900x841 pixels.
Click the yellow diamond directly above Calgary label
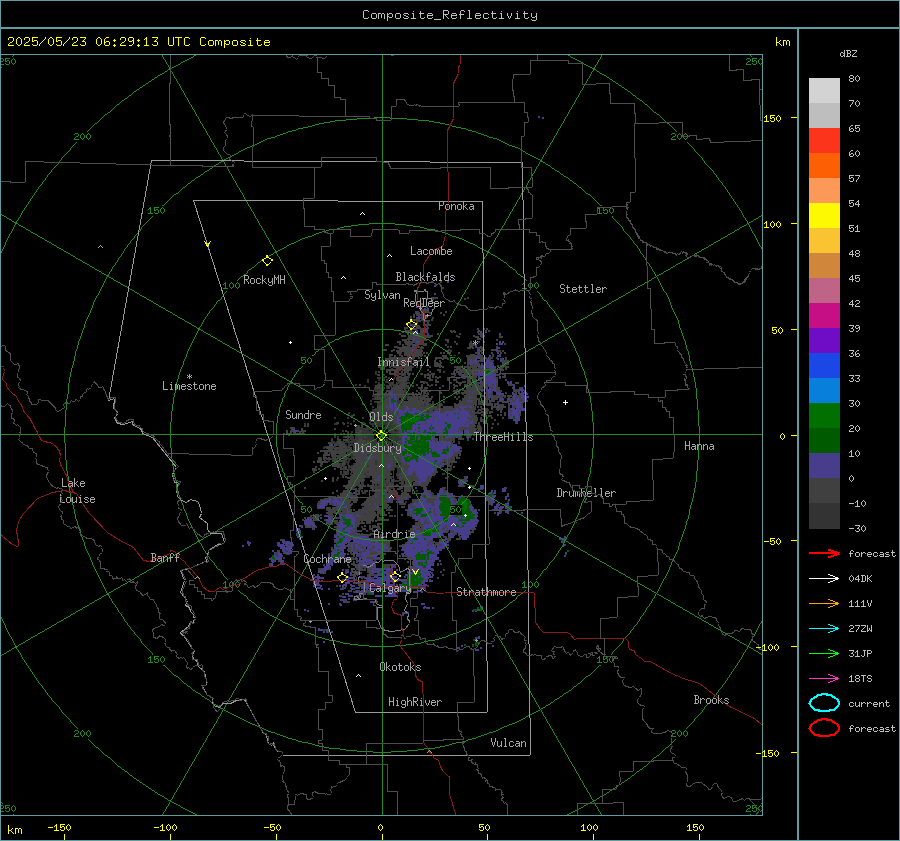395,576
